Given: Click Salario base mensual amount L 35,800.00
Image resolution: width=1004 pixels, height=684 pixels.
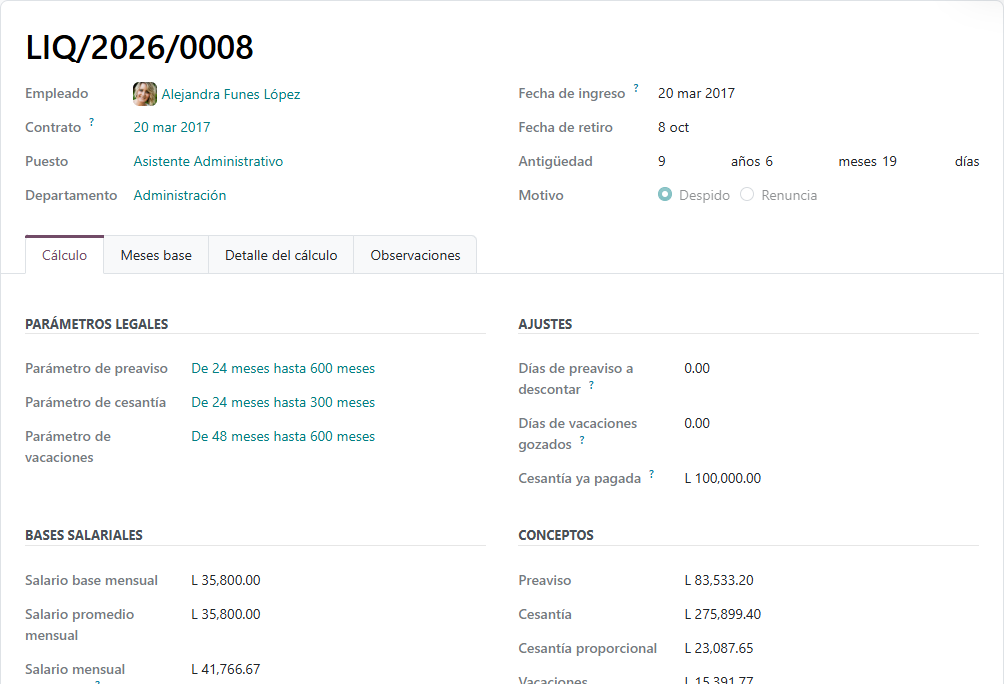Looking at the screenshot, I should [226, 580].
